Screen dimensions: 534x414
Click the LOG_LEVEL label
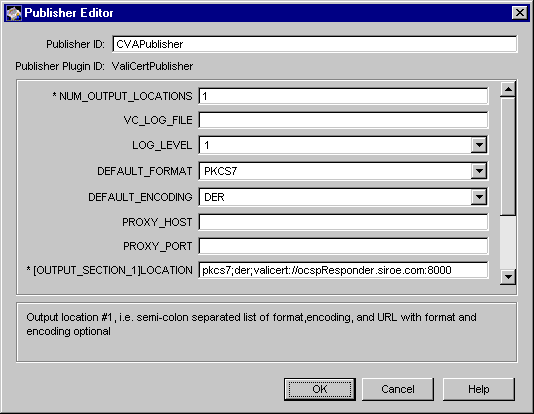pos(162,145)
